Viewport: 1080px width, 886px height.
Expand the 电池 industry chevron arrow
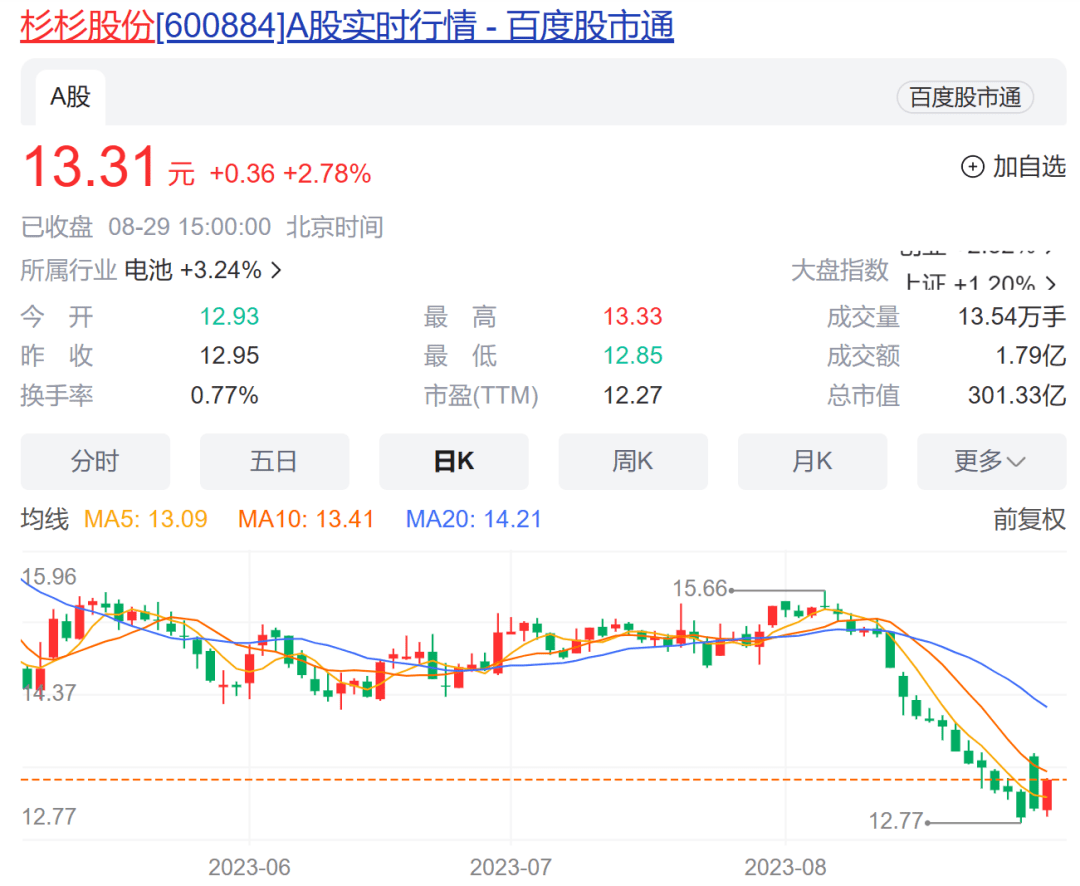tap(277, 270)
